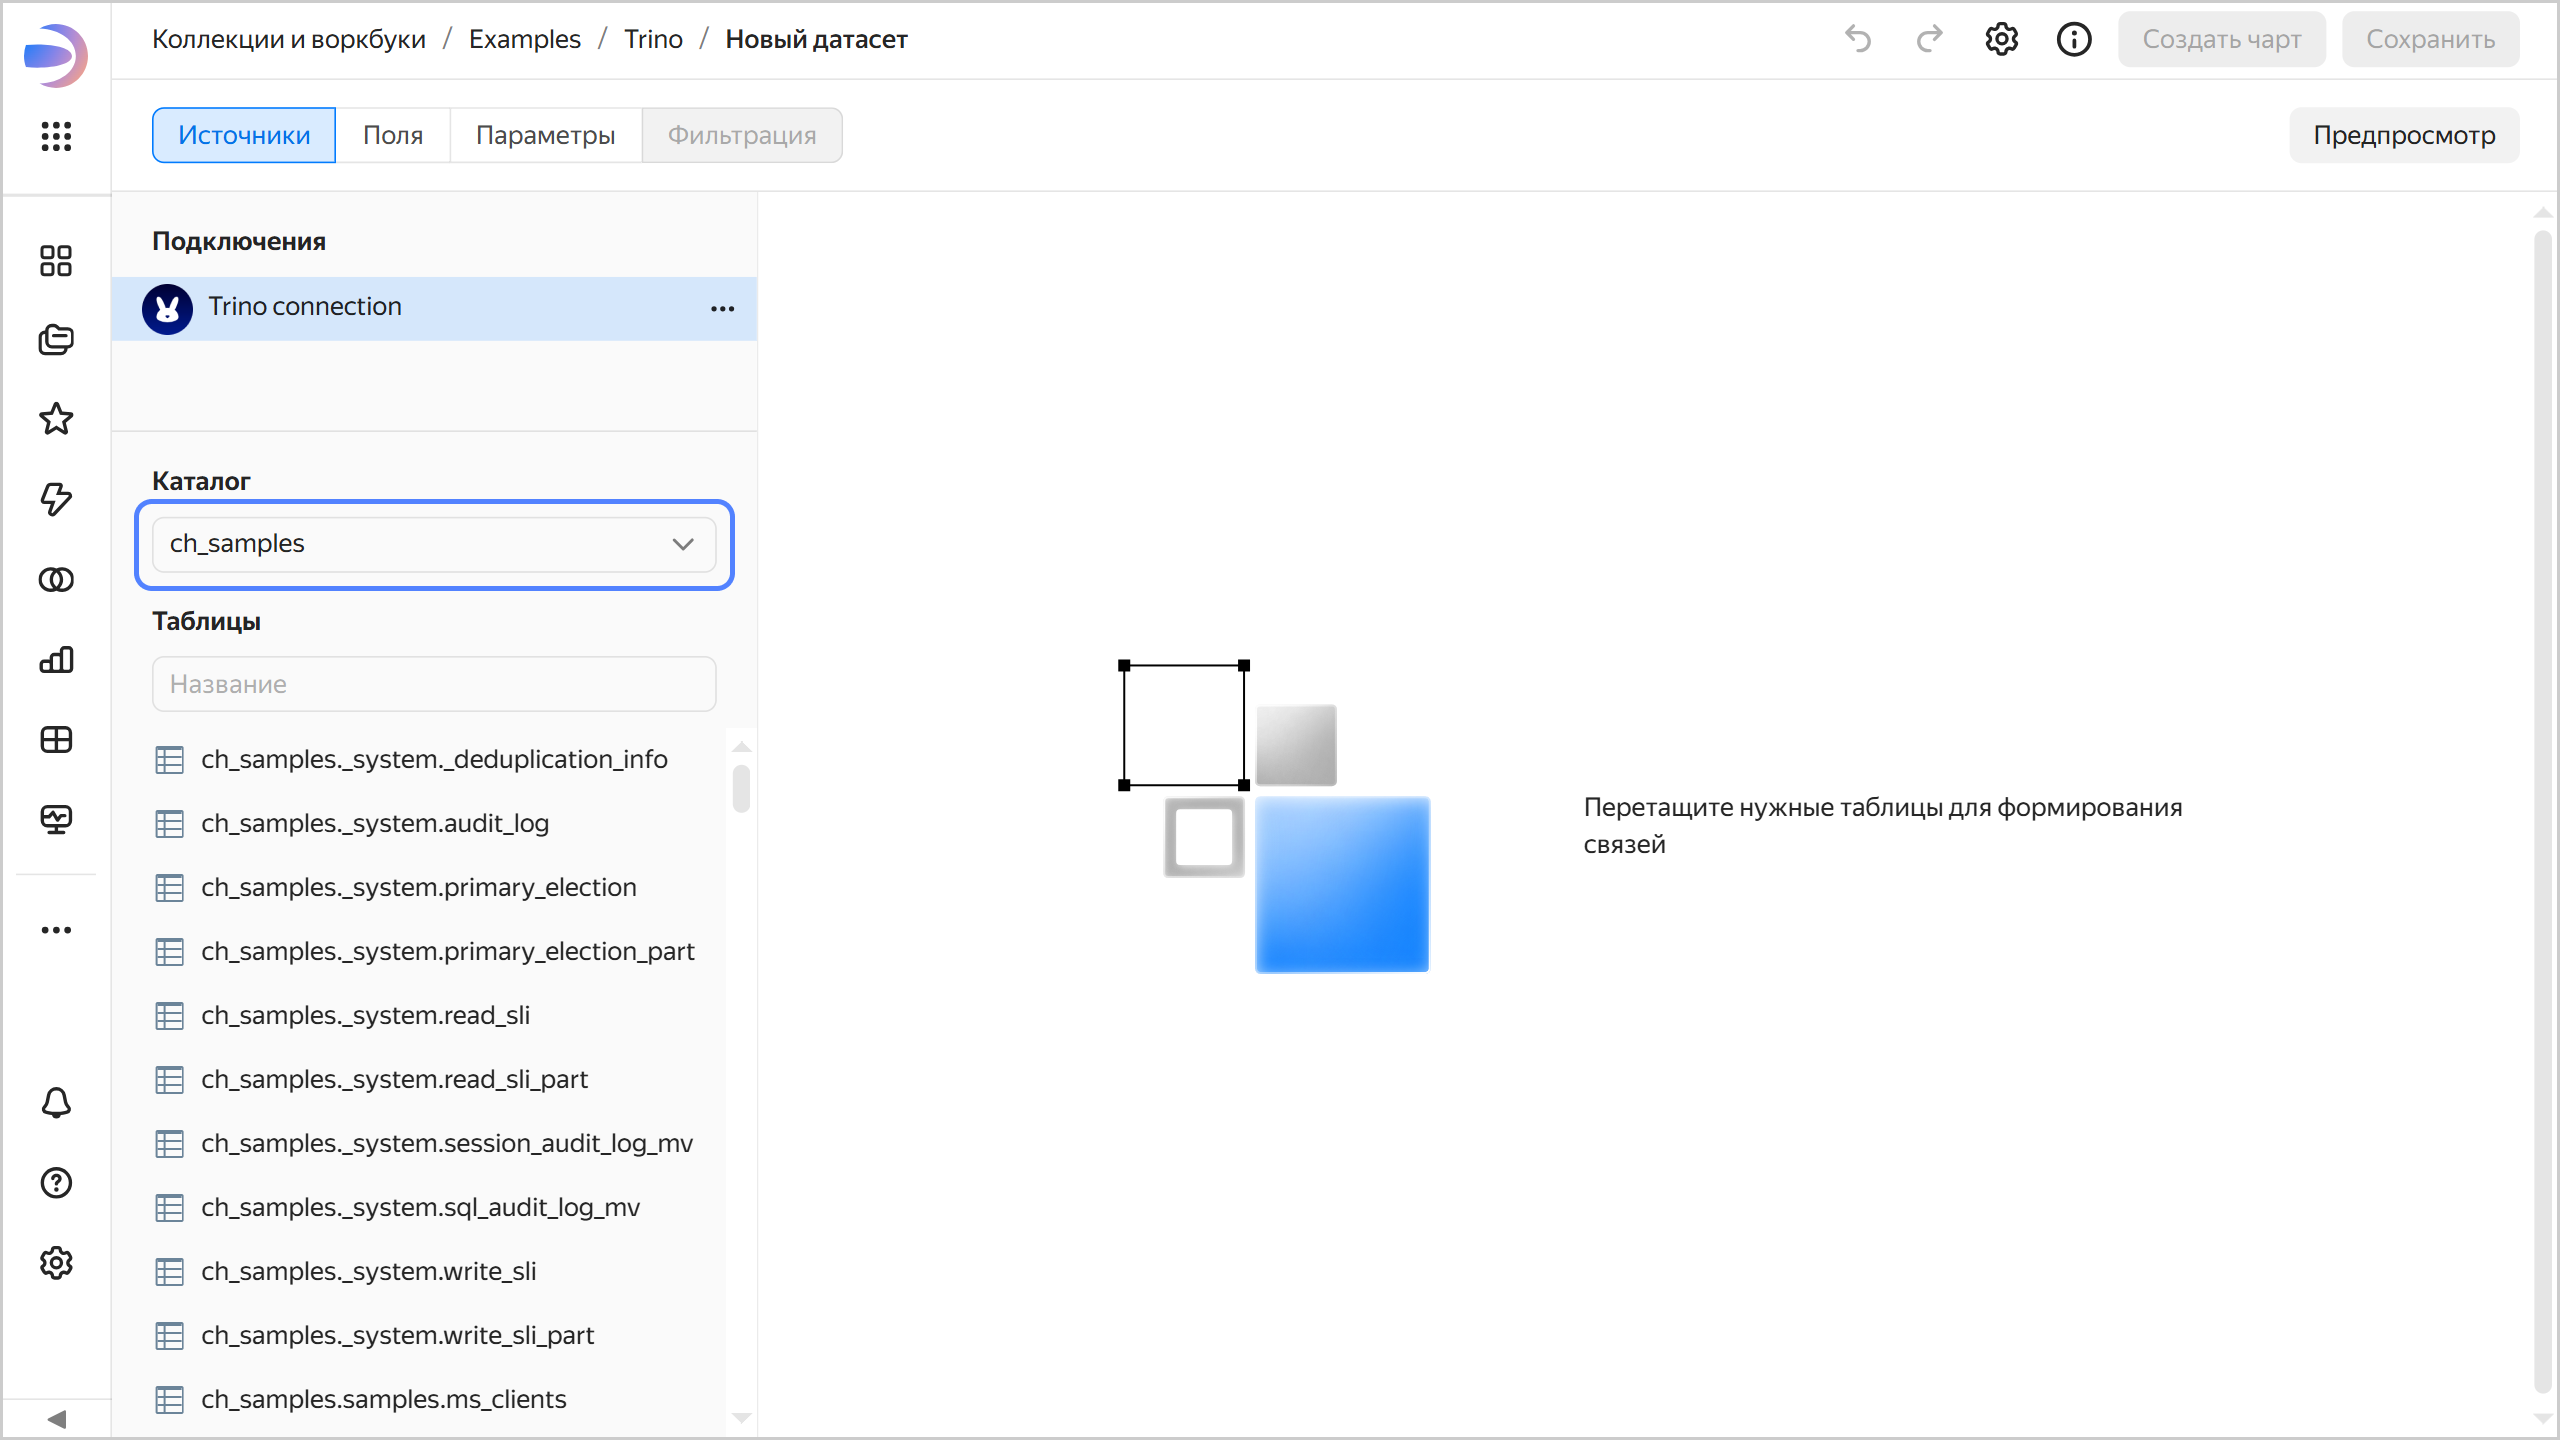Click Examples breadcrumb link
This screenshot has height=1440, width=2560.
(x=524, y=39)
